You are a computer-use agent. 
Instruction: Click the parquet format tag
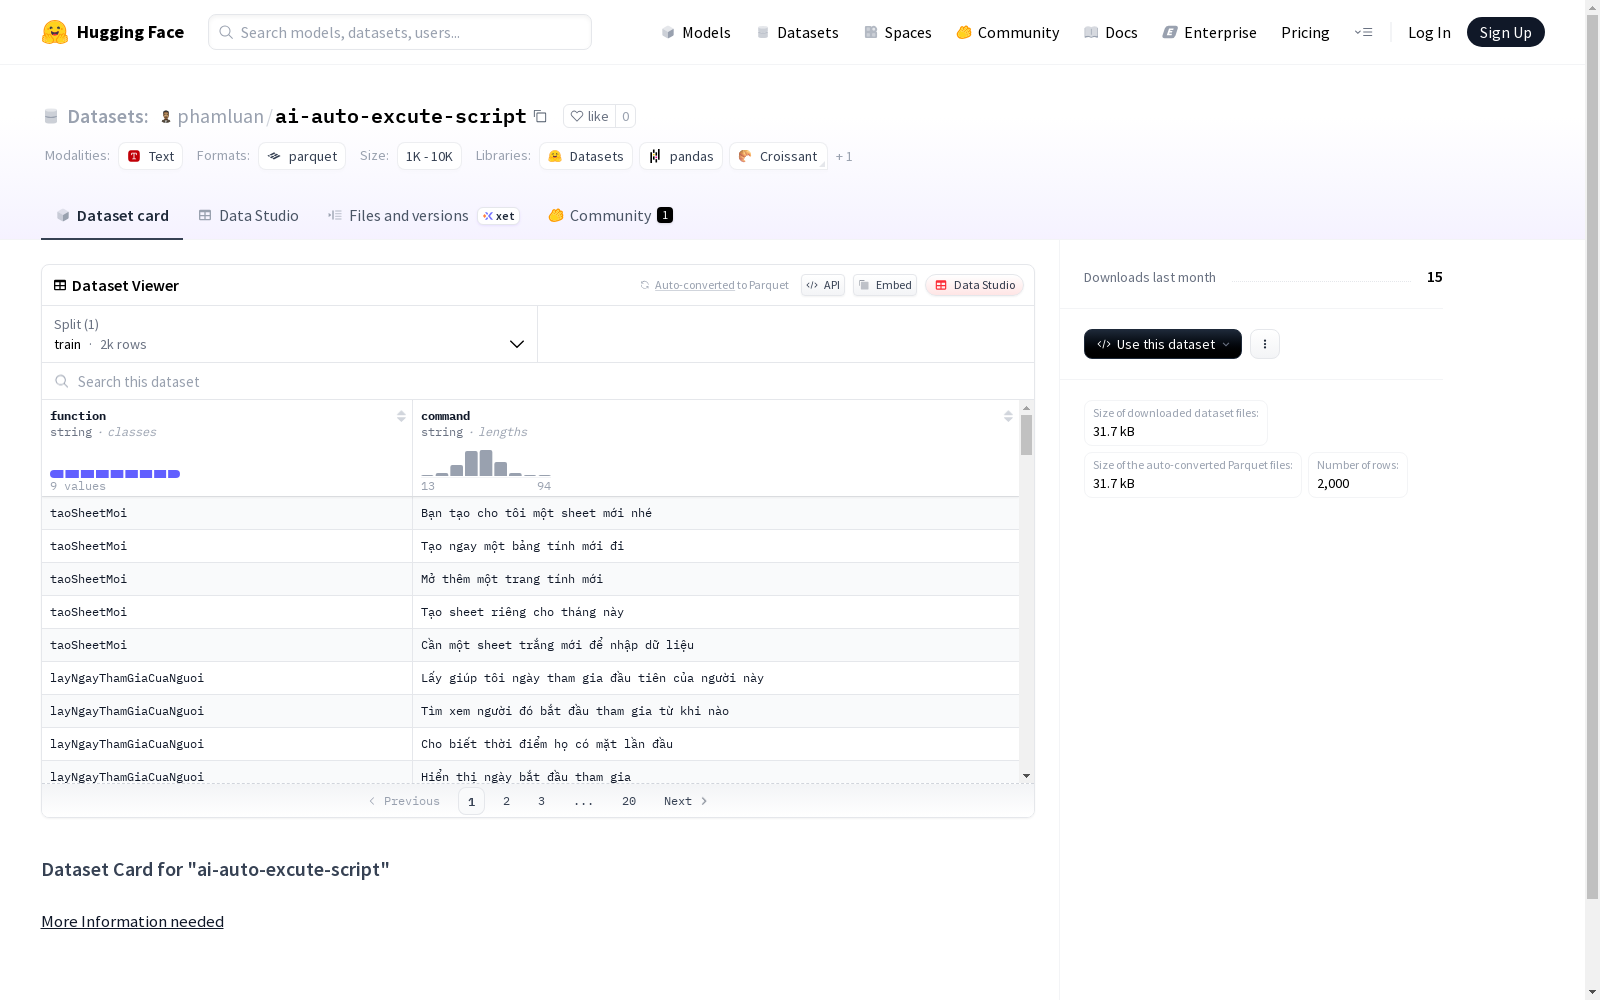tap(302, 156)
